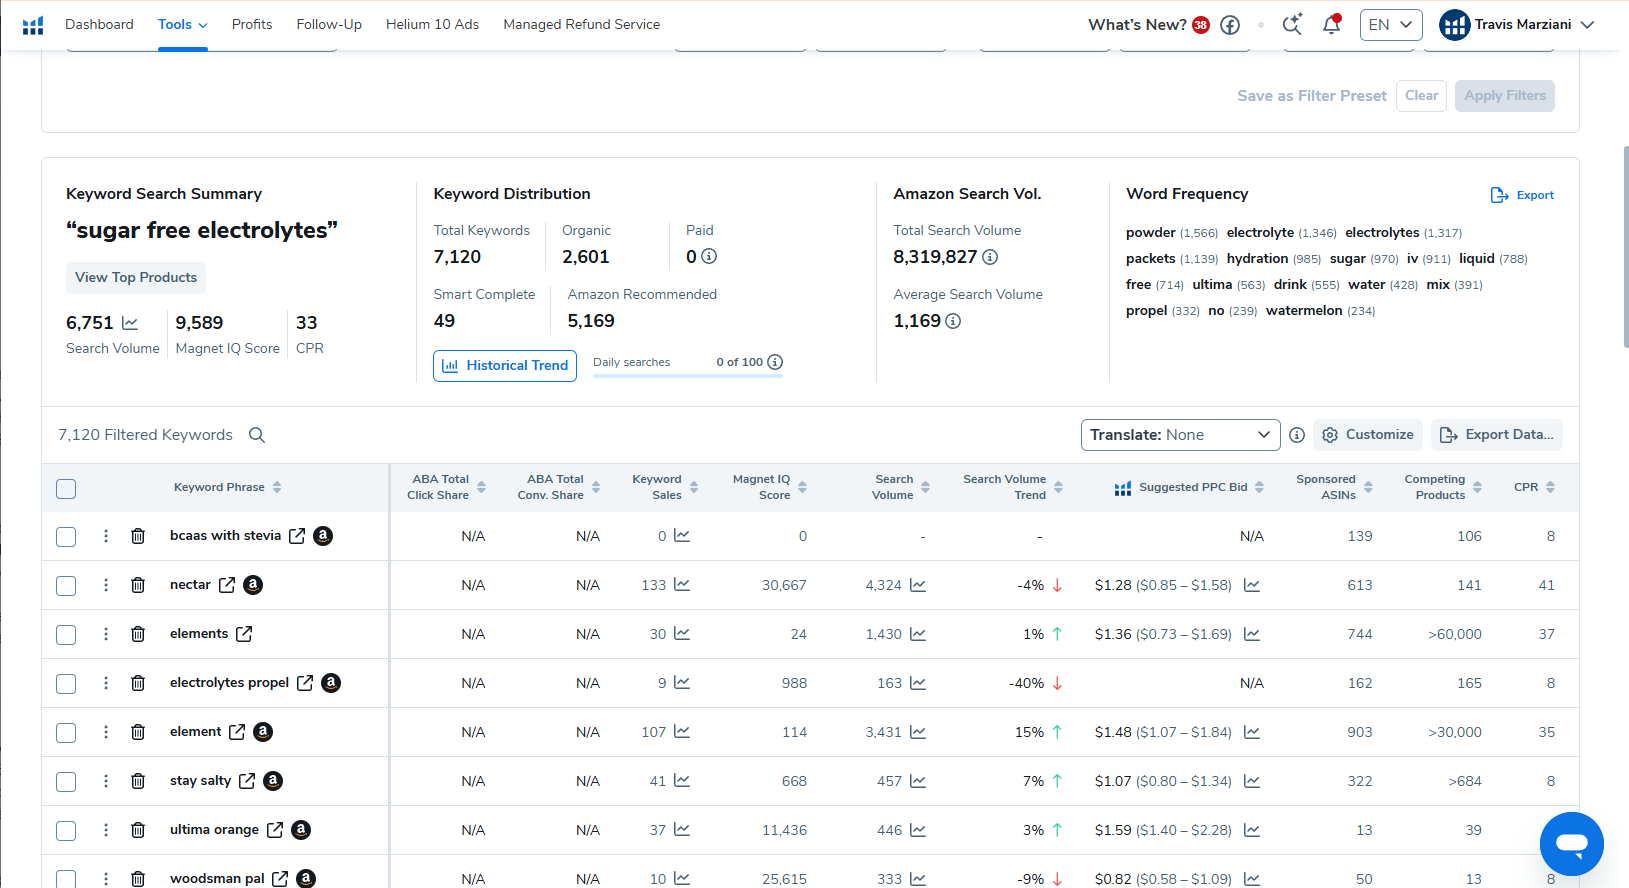Select the element row checkbox
The width and height of the screenshot is (1629, 888).
point(66,733)
